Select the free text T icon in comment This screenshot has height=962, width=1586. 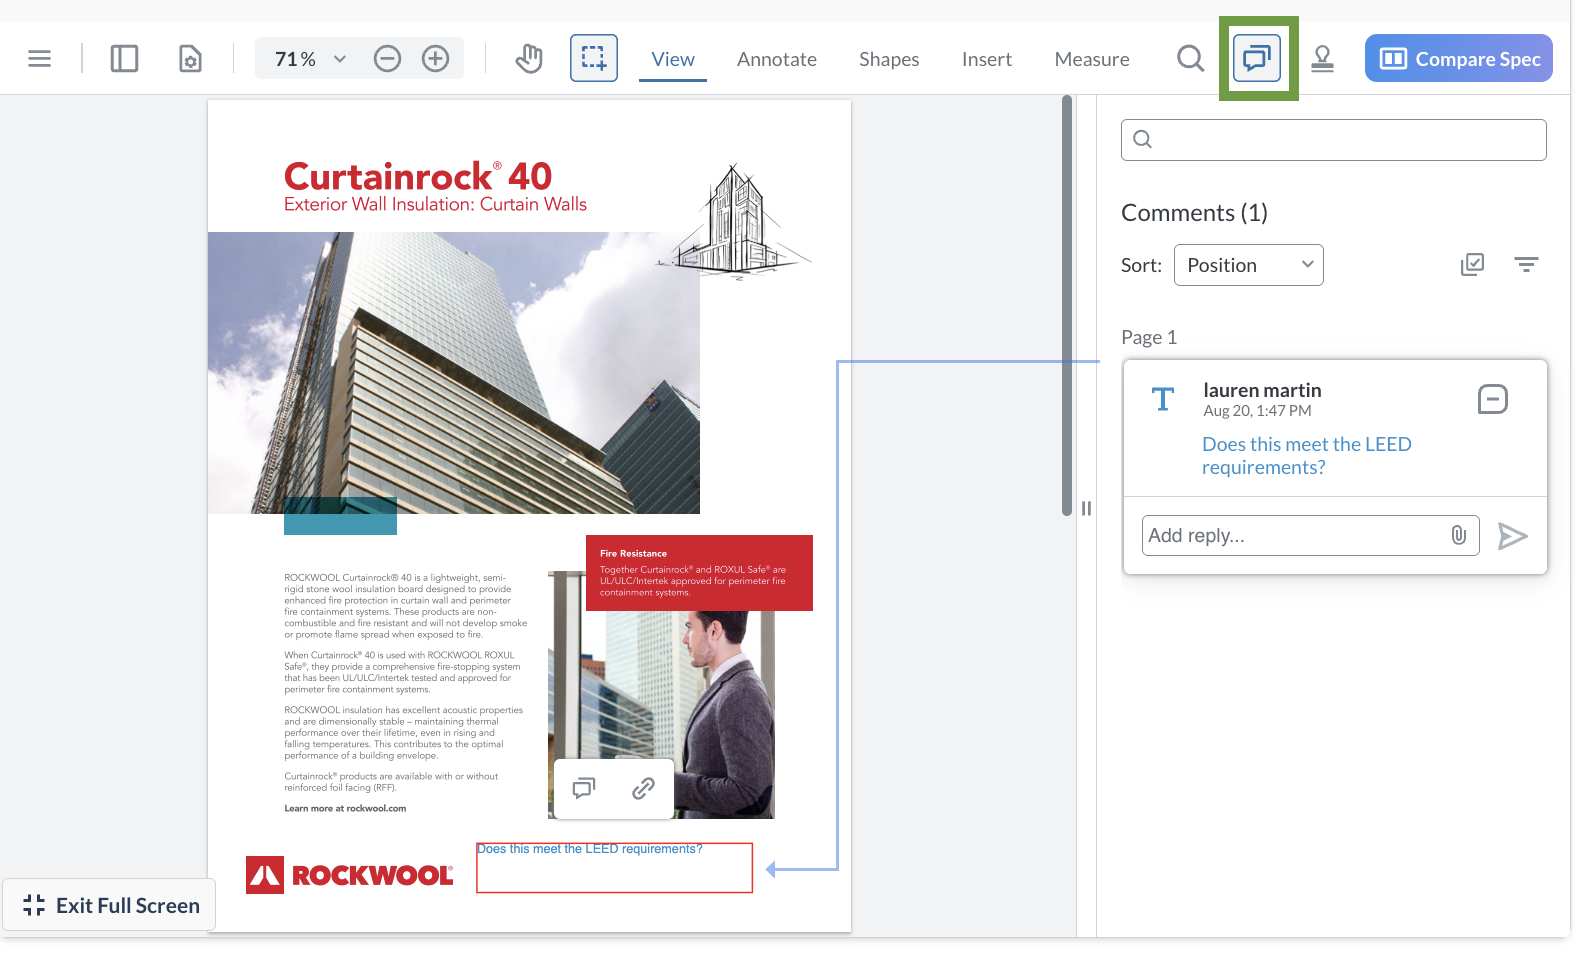point(1162,400)
